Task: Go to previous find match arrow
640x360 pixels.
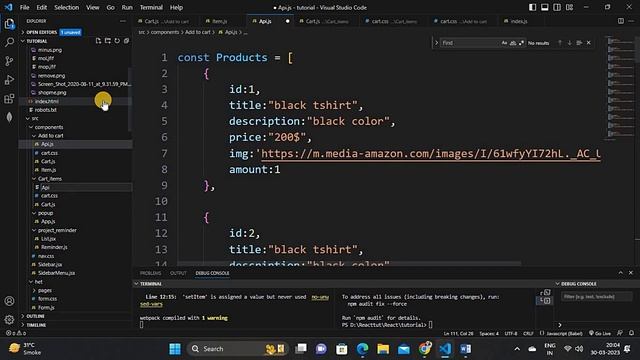Action: tap(560, 43)
